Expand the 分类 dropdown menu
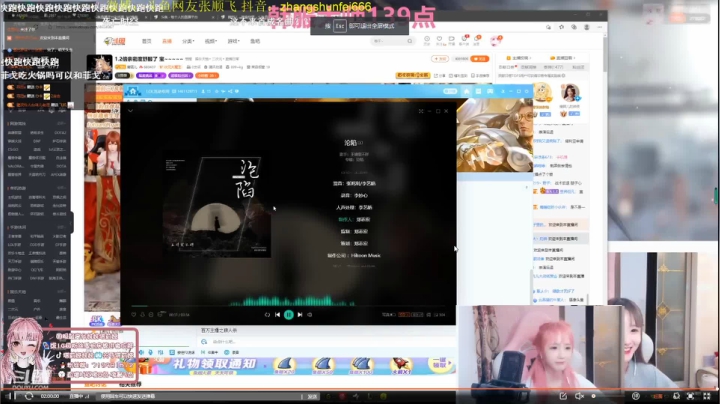Screen dimensions: 720x404 188,41
